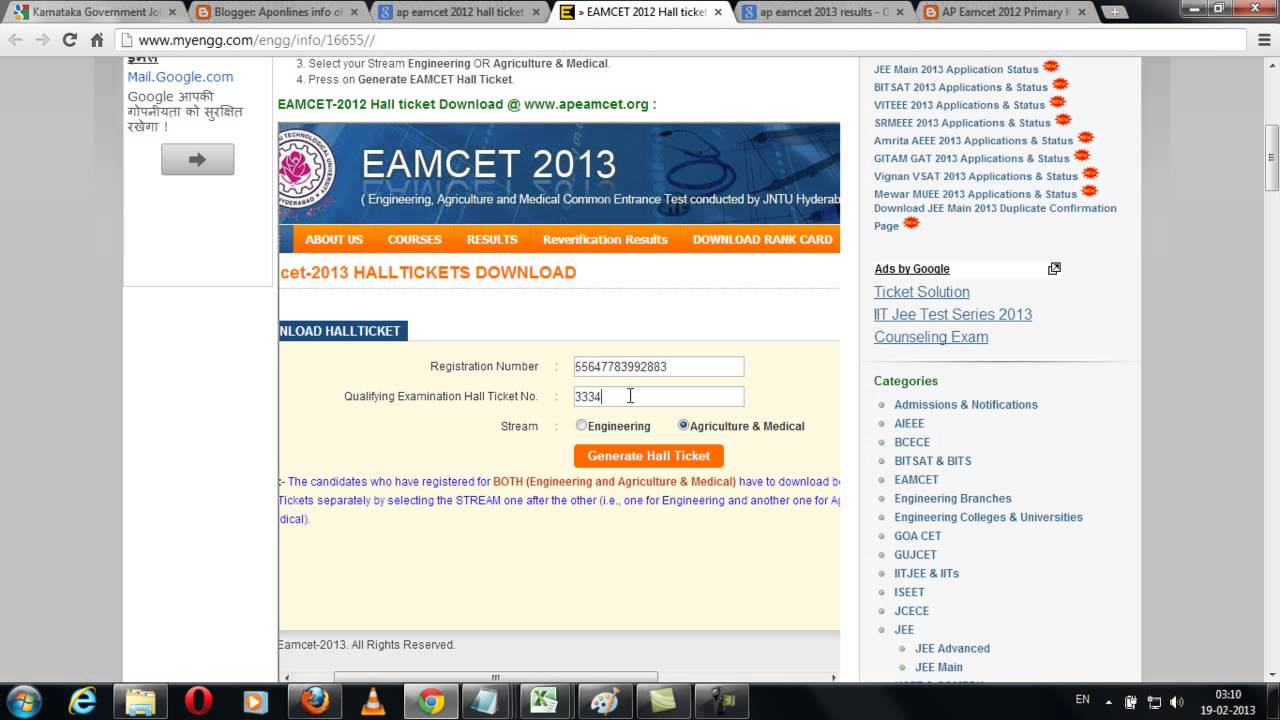Screen dimensions: 1280x720
Task: Open Counseling Exam ad link
Action: point(931,337)
